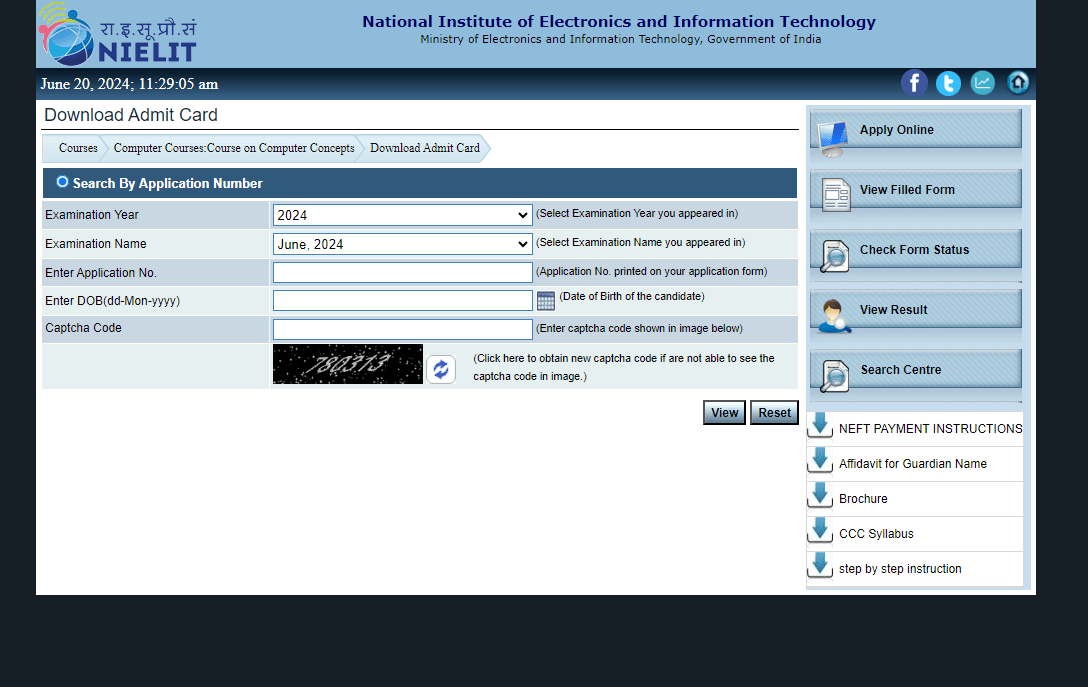Select Search By Application Number radio button
Viewport: 1088px width, 687px height.
[63, 182]
